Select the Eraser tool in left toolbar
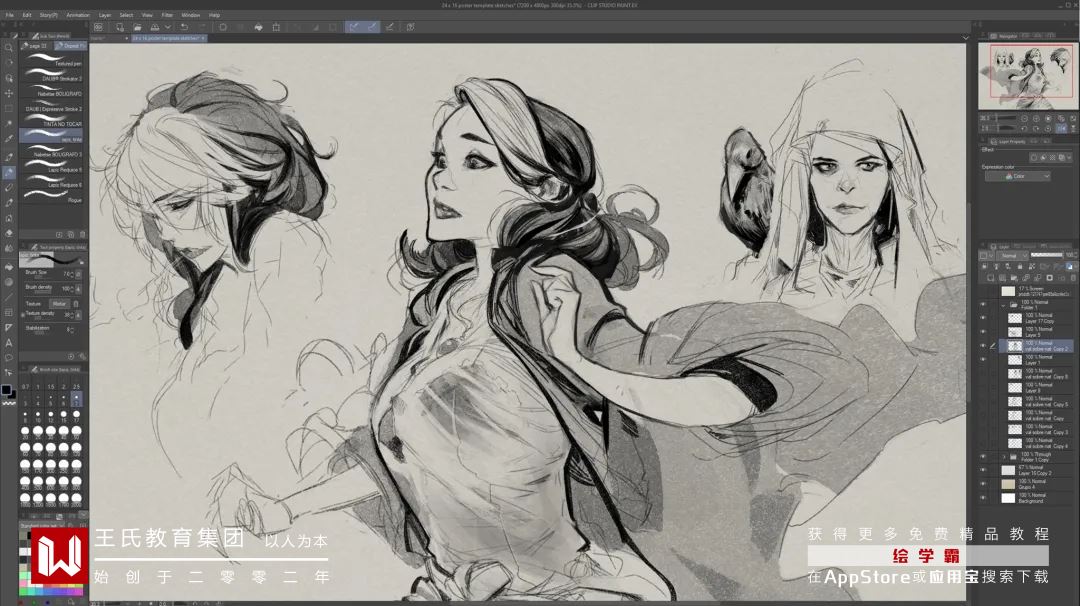The width and height of the screenshot is (1080, 606). pyautogui.click(x=9, y=233)
